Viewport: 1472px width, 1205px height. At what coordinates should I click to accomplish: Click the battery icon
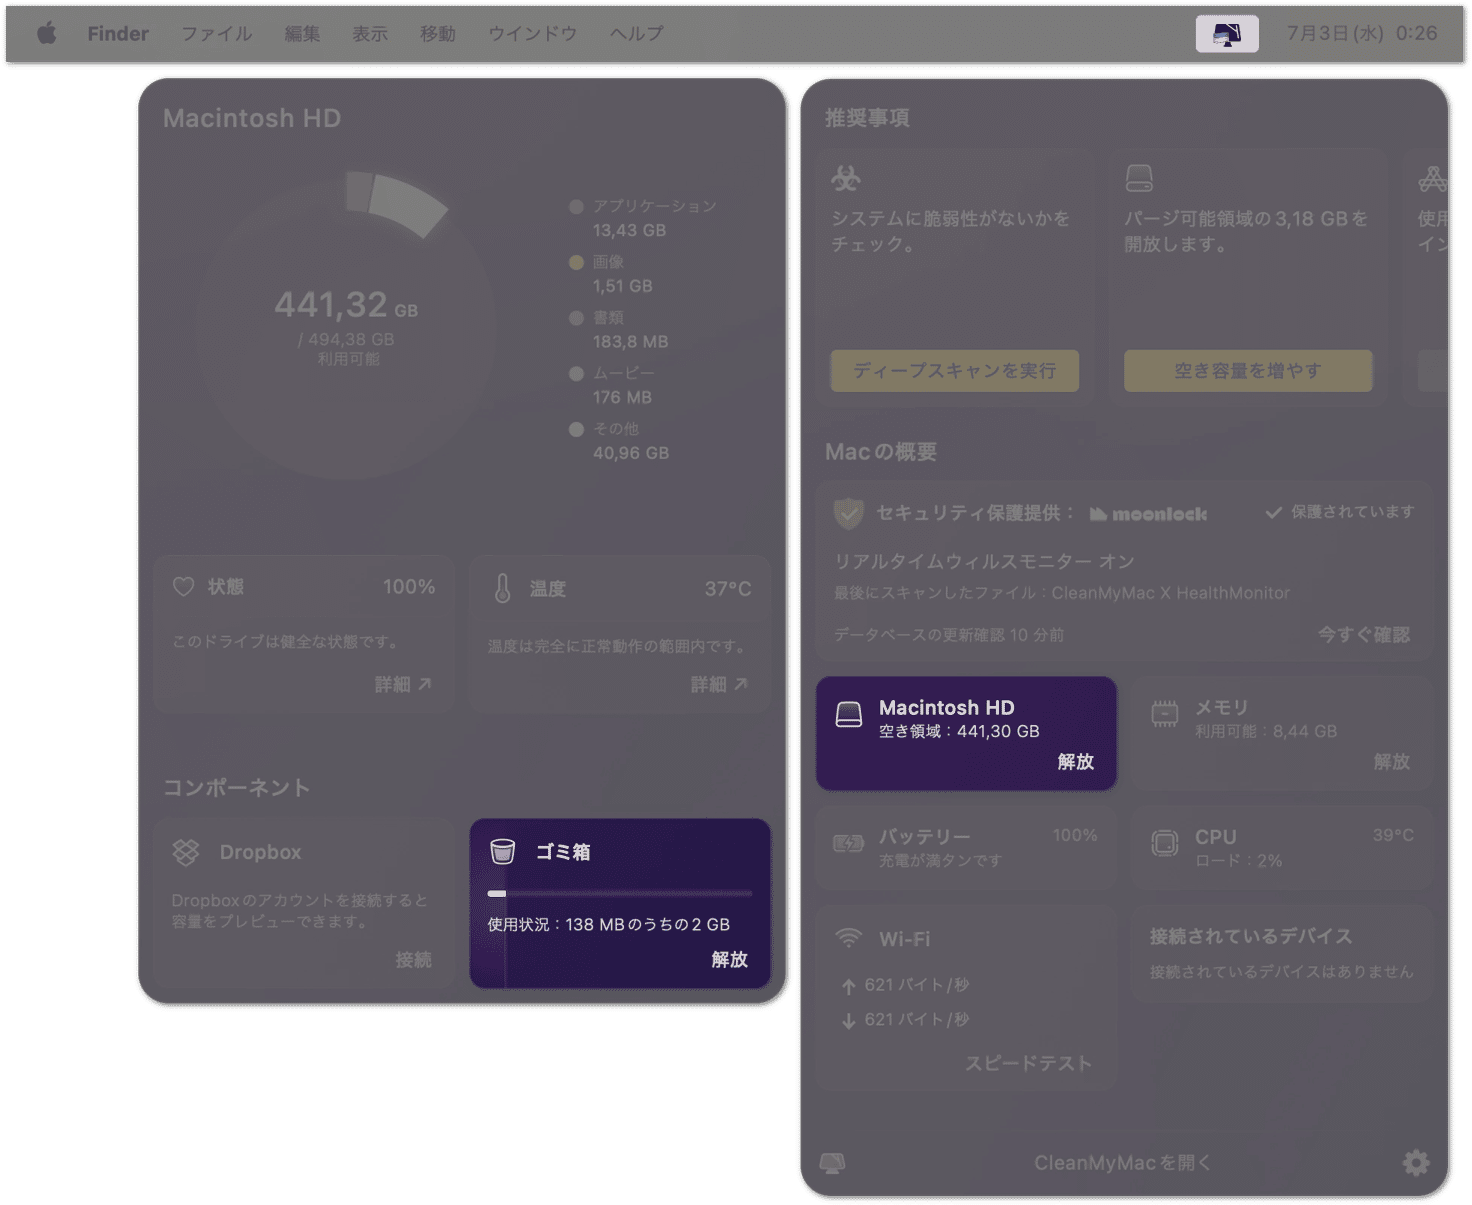pyautogui.click(x=849, y=844)
